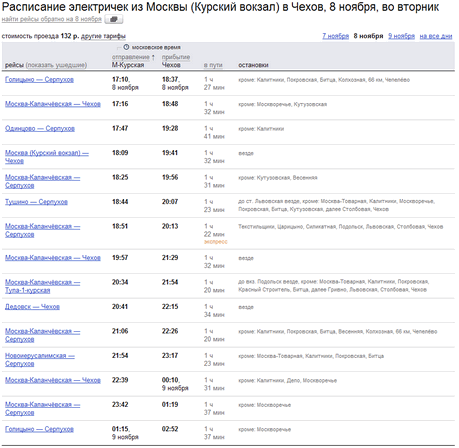Open Тушино — Серпухов route link
This screenshot has width=459, height=448.
36,202
